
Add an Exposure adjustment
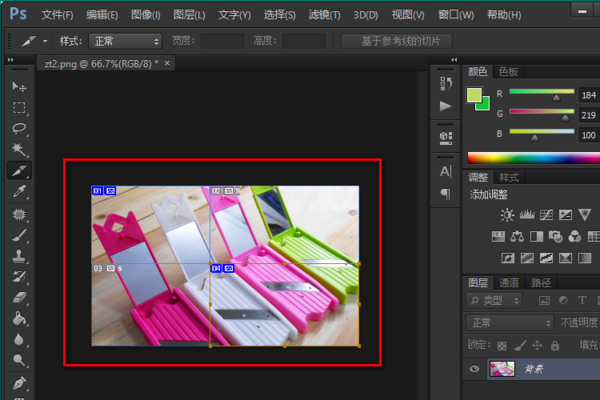[565, 215]
